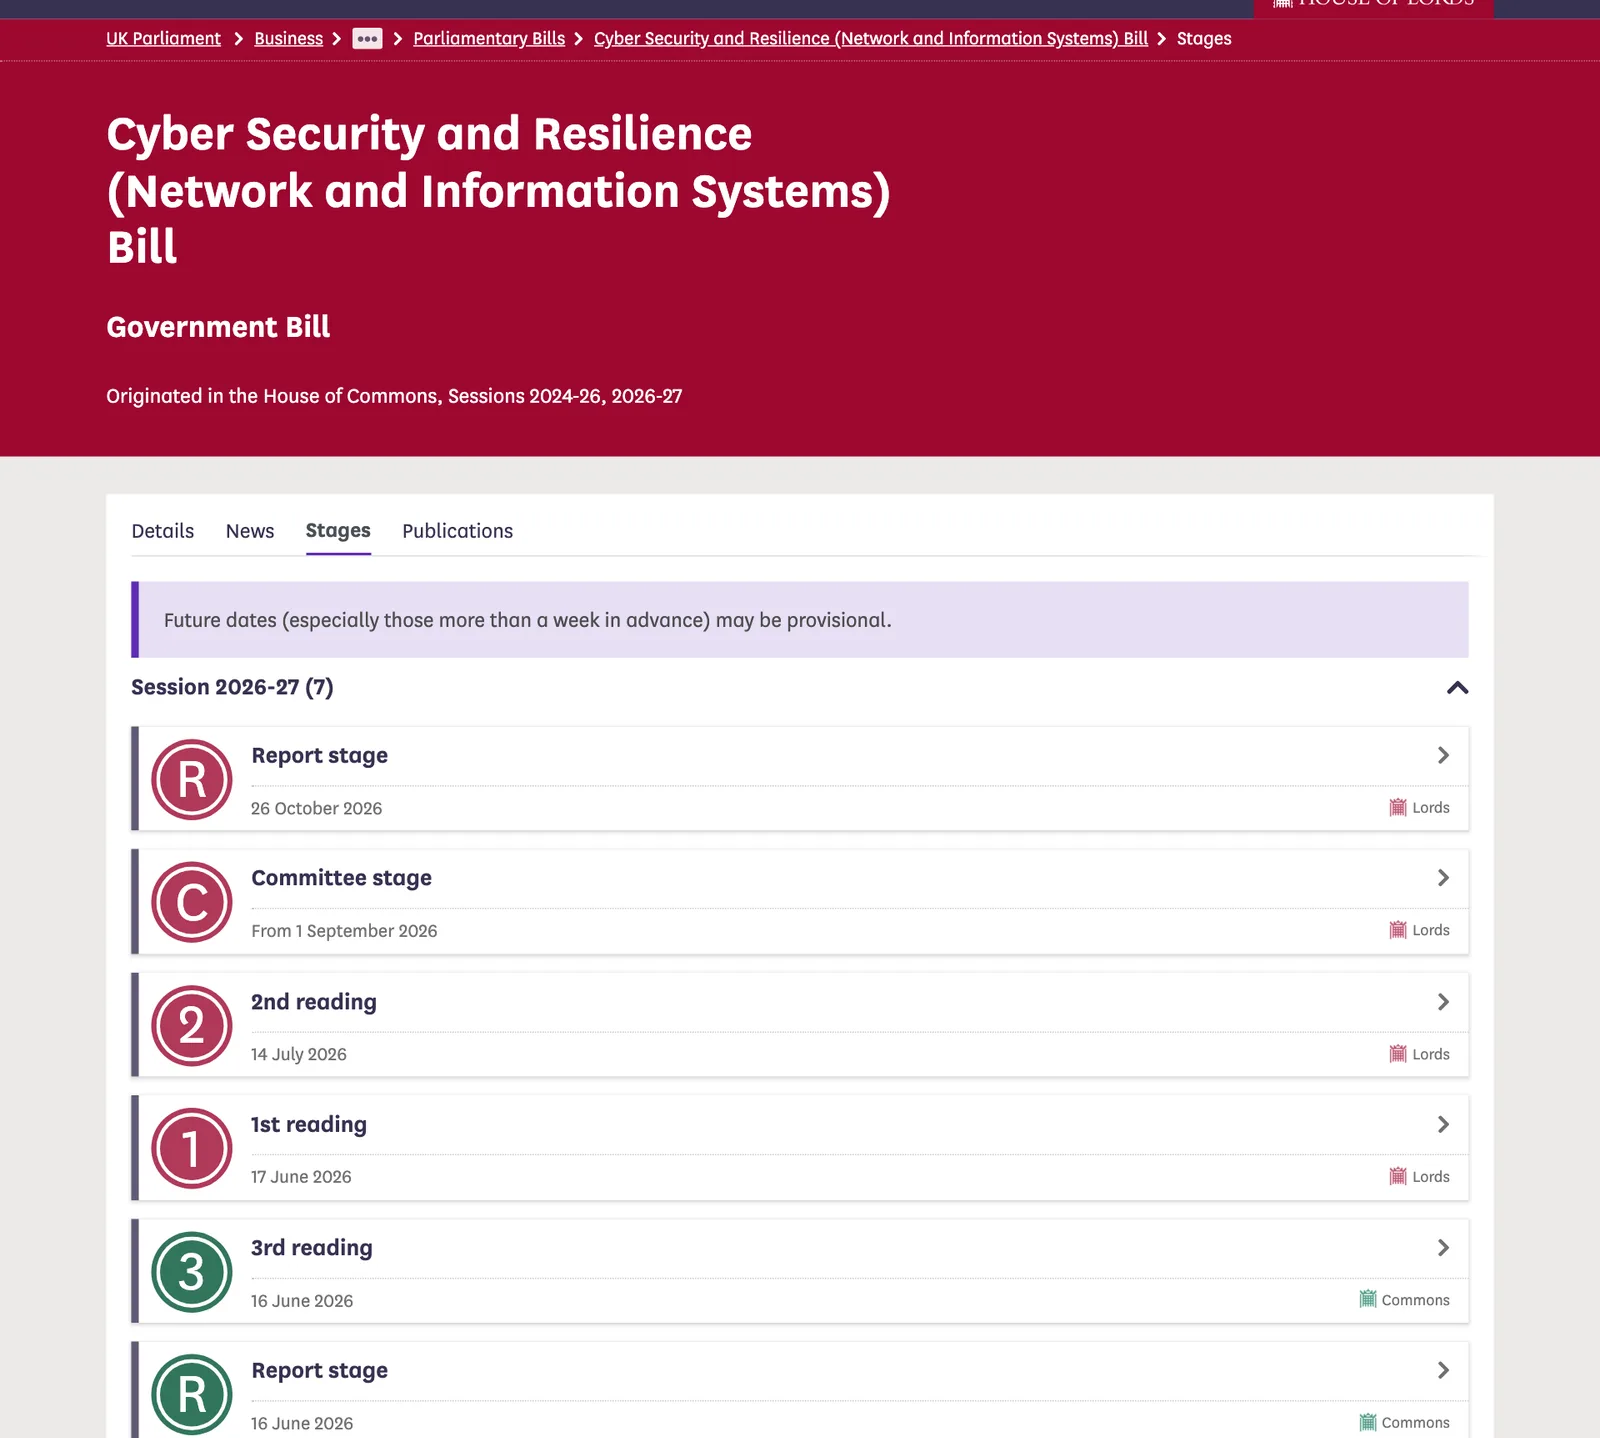The width and height of the screenshot is (1600, 1438).
Task: Click Commons portcullis icon on 3rd reading row
Action: 1368,1299
